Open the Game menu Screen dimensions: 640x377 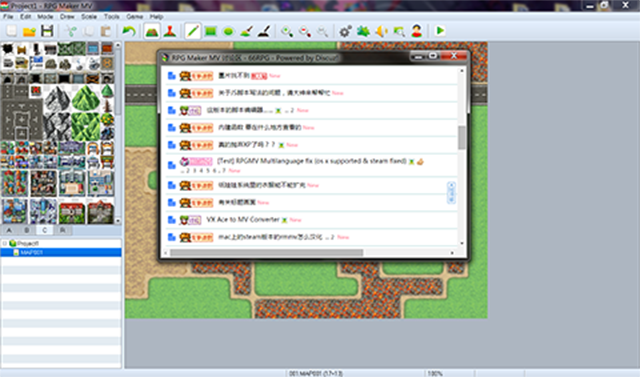tap(134, 17)
